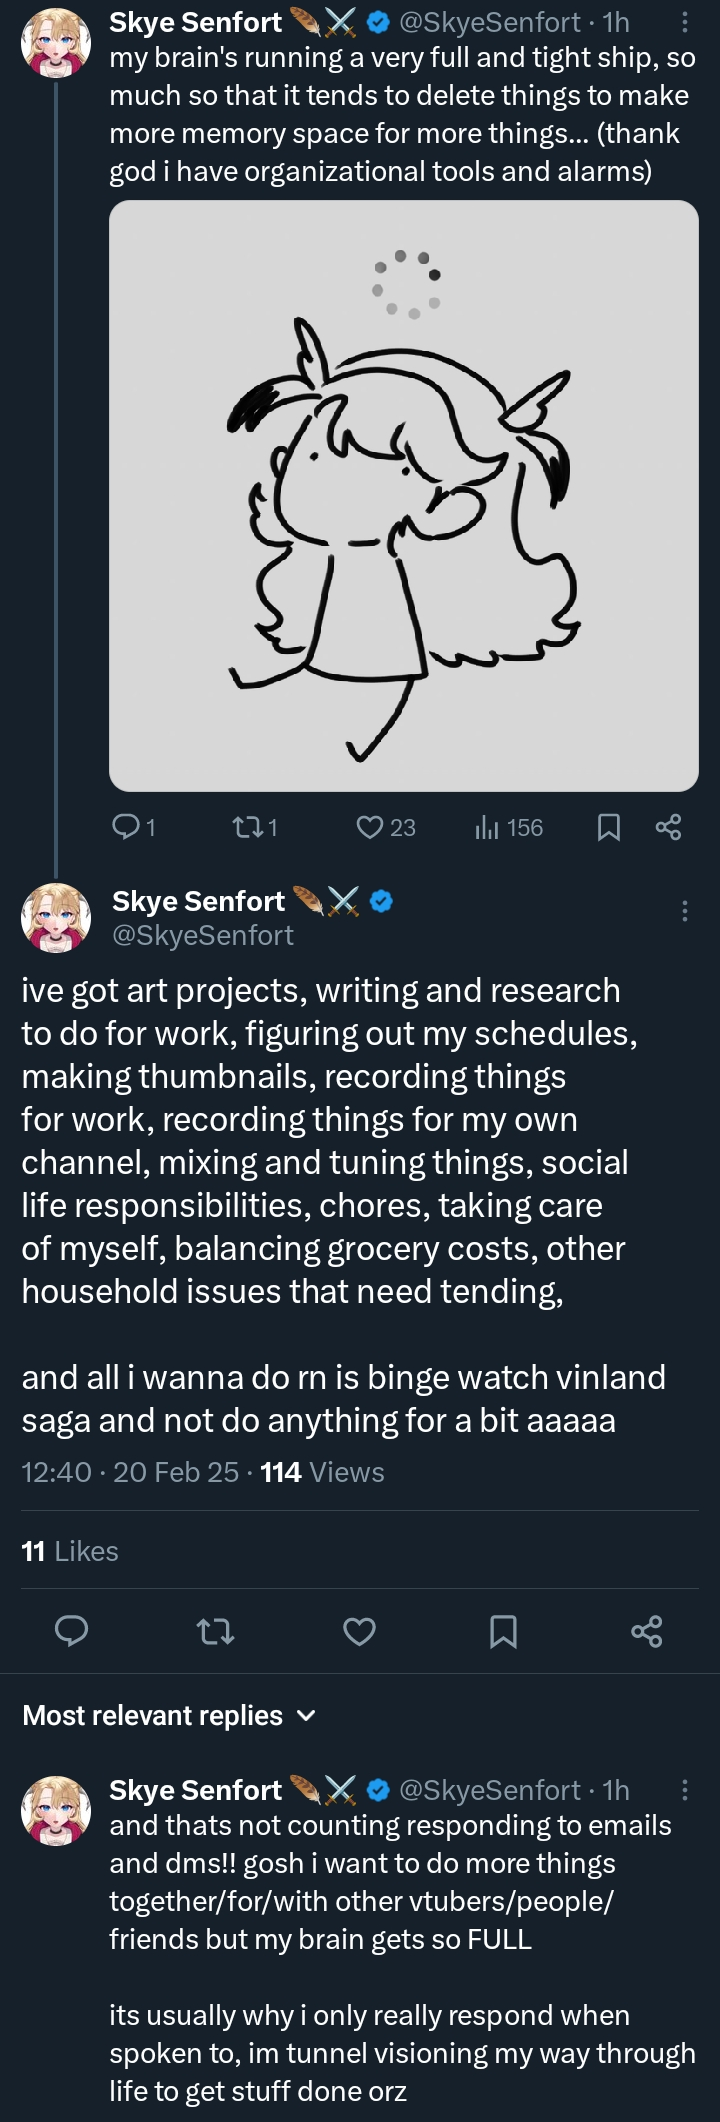Bookmark the main tweet
Screen dimensions: 720x2122
click(x=503, y=1631)
